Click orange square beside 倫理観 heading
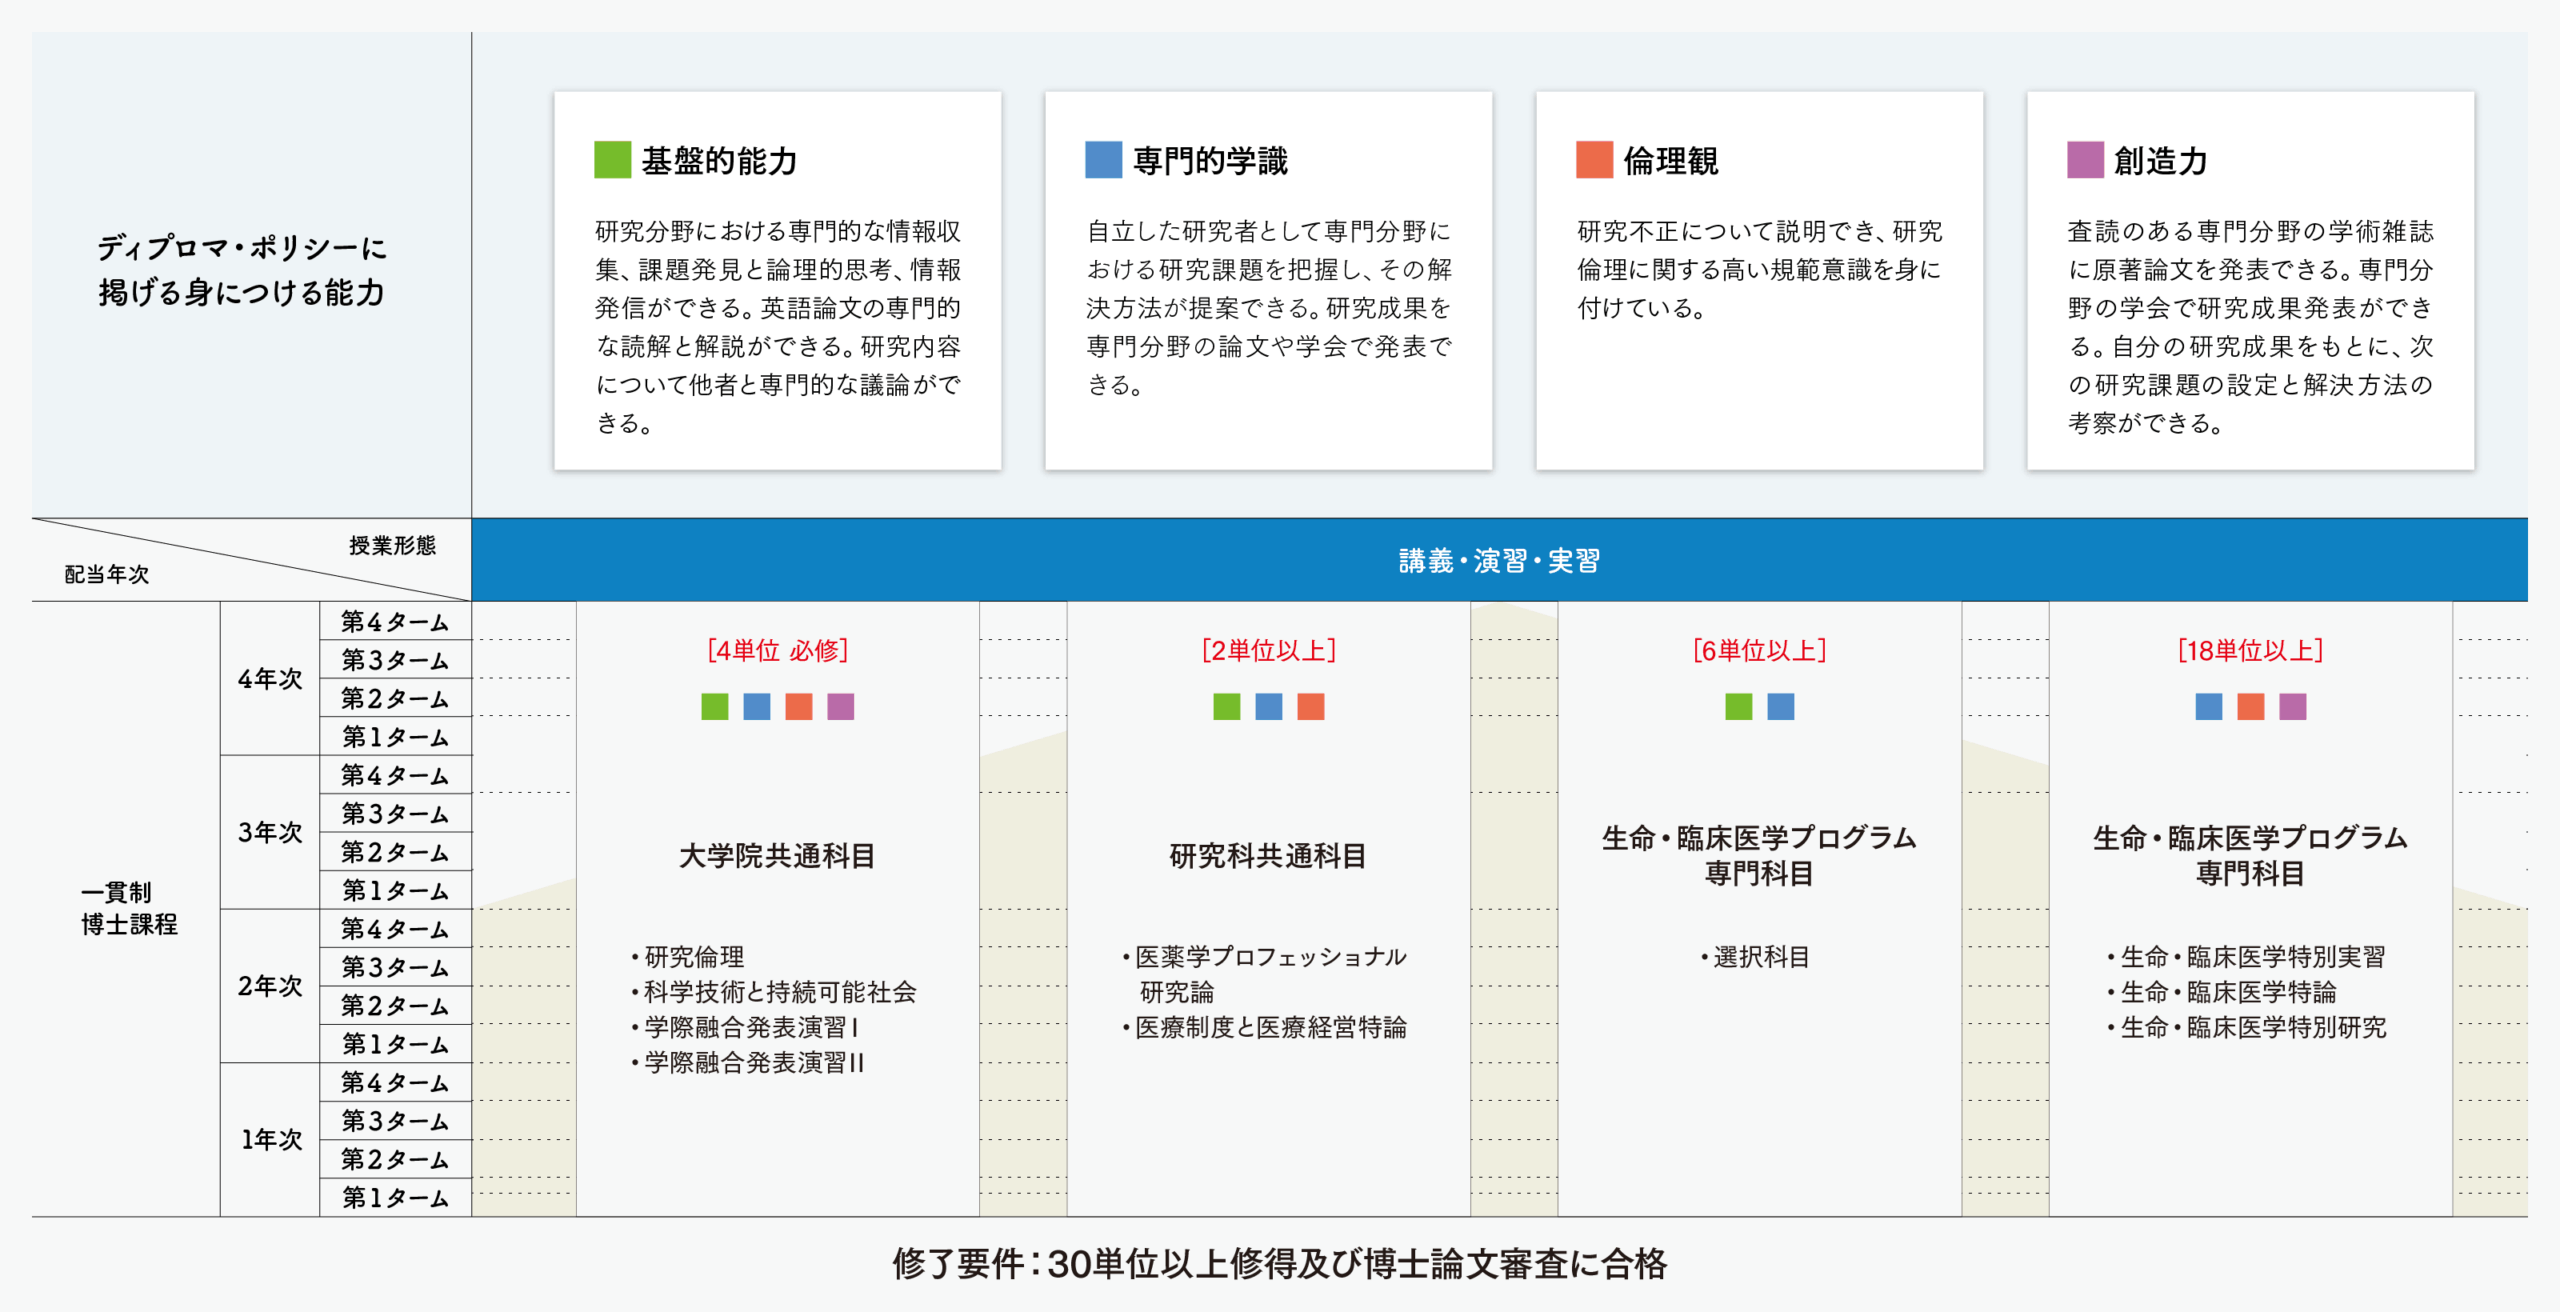 [x=1594, y=160]
